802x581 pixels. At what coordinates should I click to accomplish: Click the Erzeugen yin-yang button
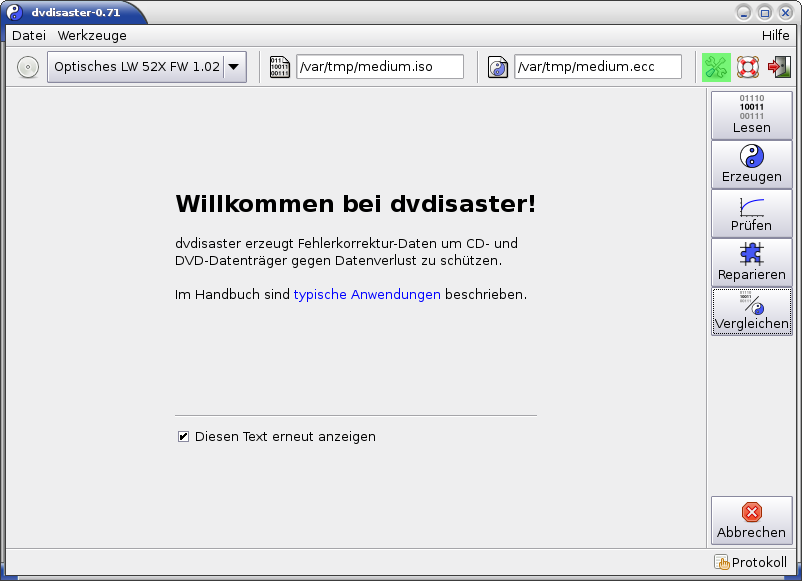pos(751,164)
